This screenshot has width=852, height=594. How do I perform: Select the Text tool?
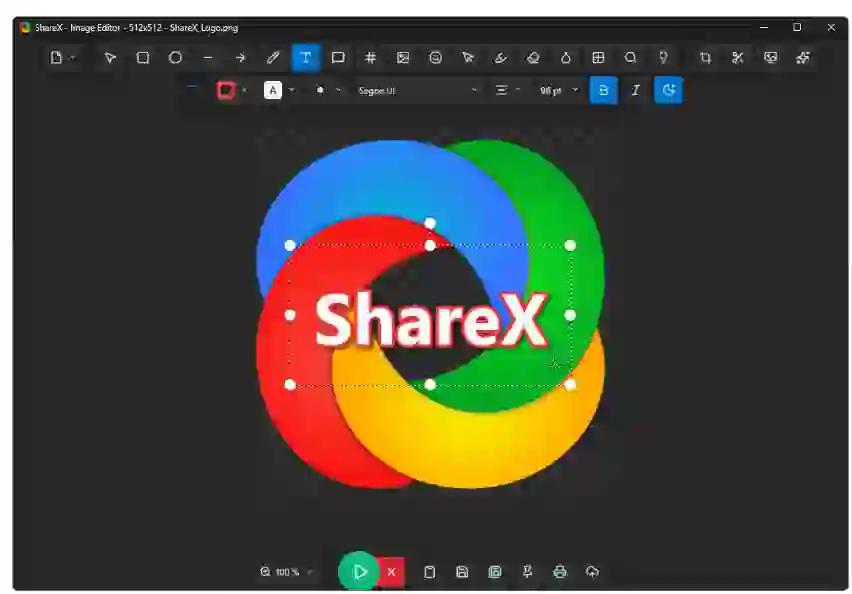305,58
